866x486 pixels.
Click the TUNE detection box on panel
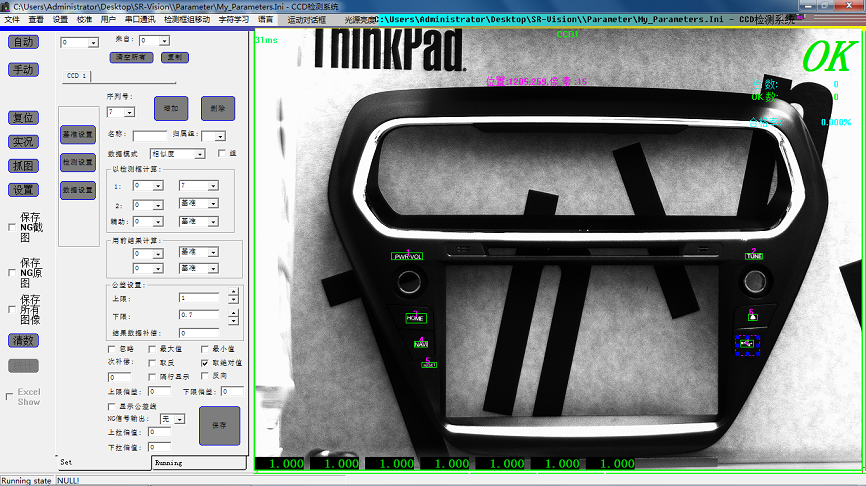tap(753, 256)
